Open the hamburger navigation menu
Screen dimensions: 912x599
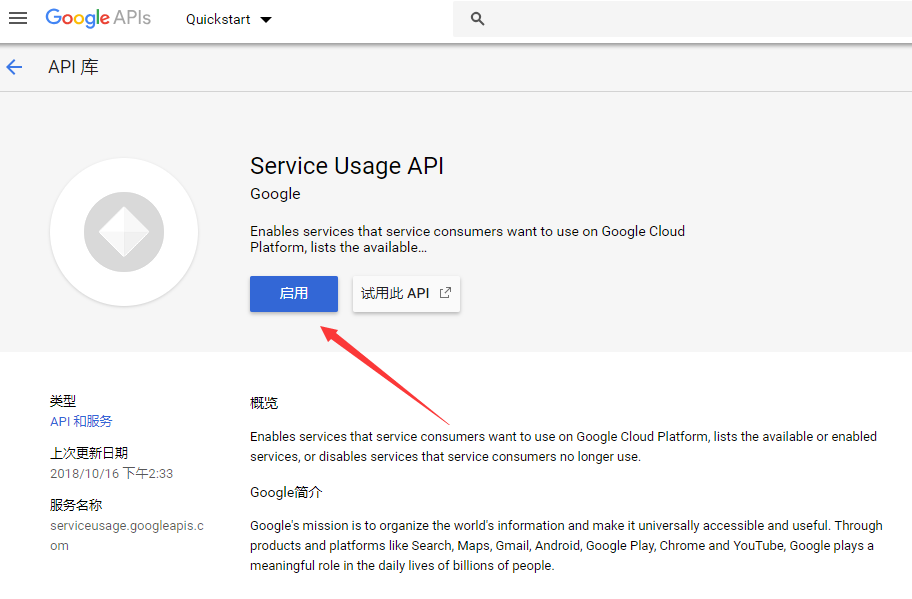(18, 19)
